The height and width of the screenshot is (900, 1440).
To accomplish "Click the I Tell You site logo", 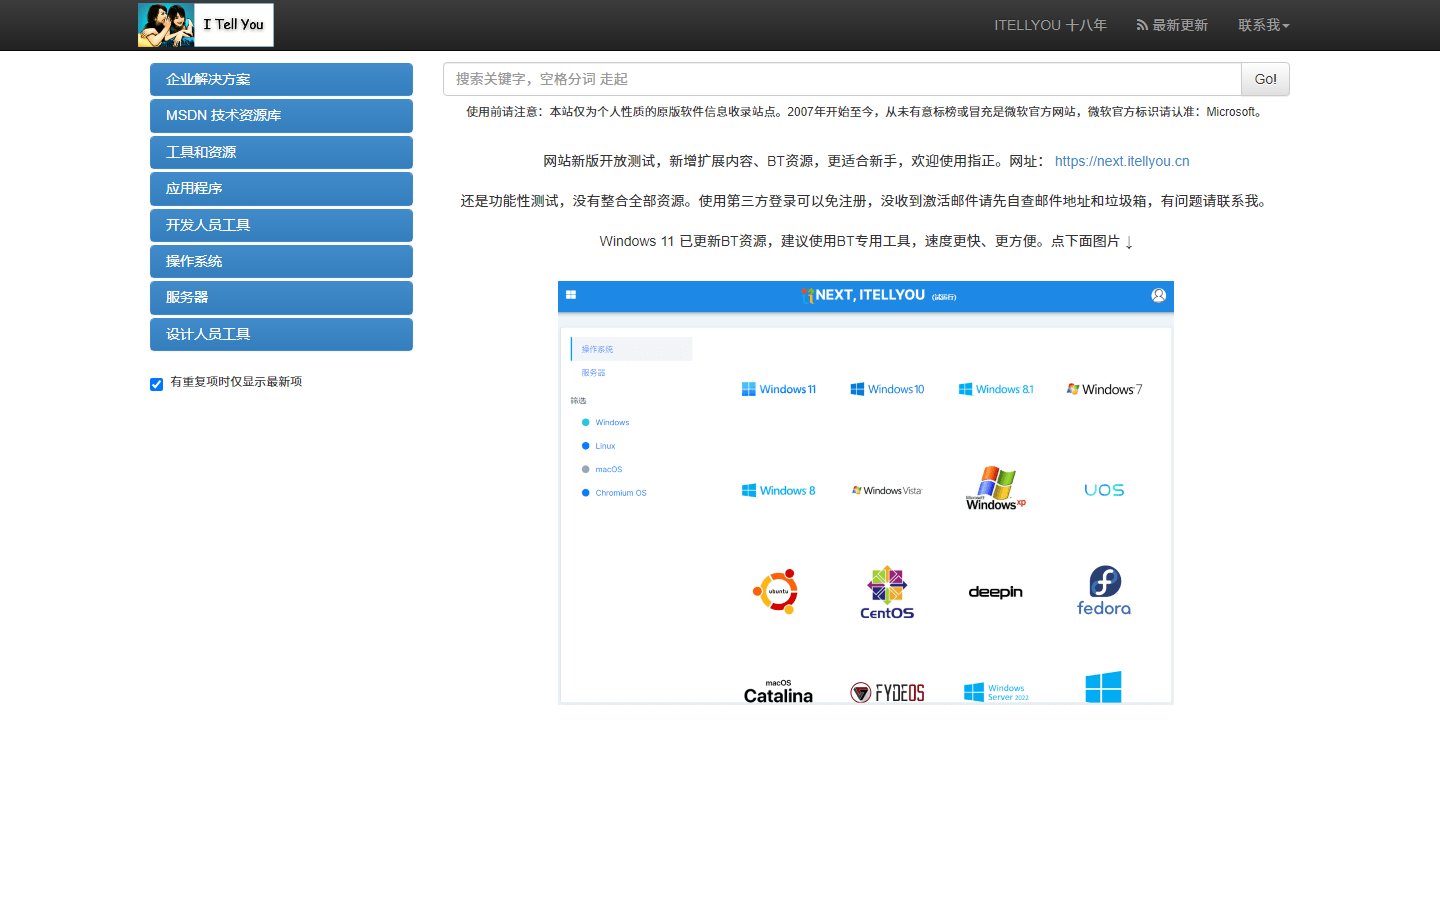I will coord(206,25).
